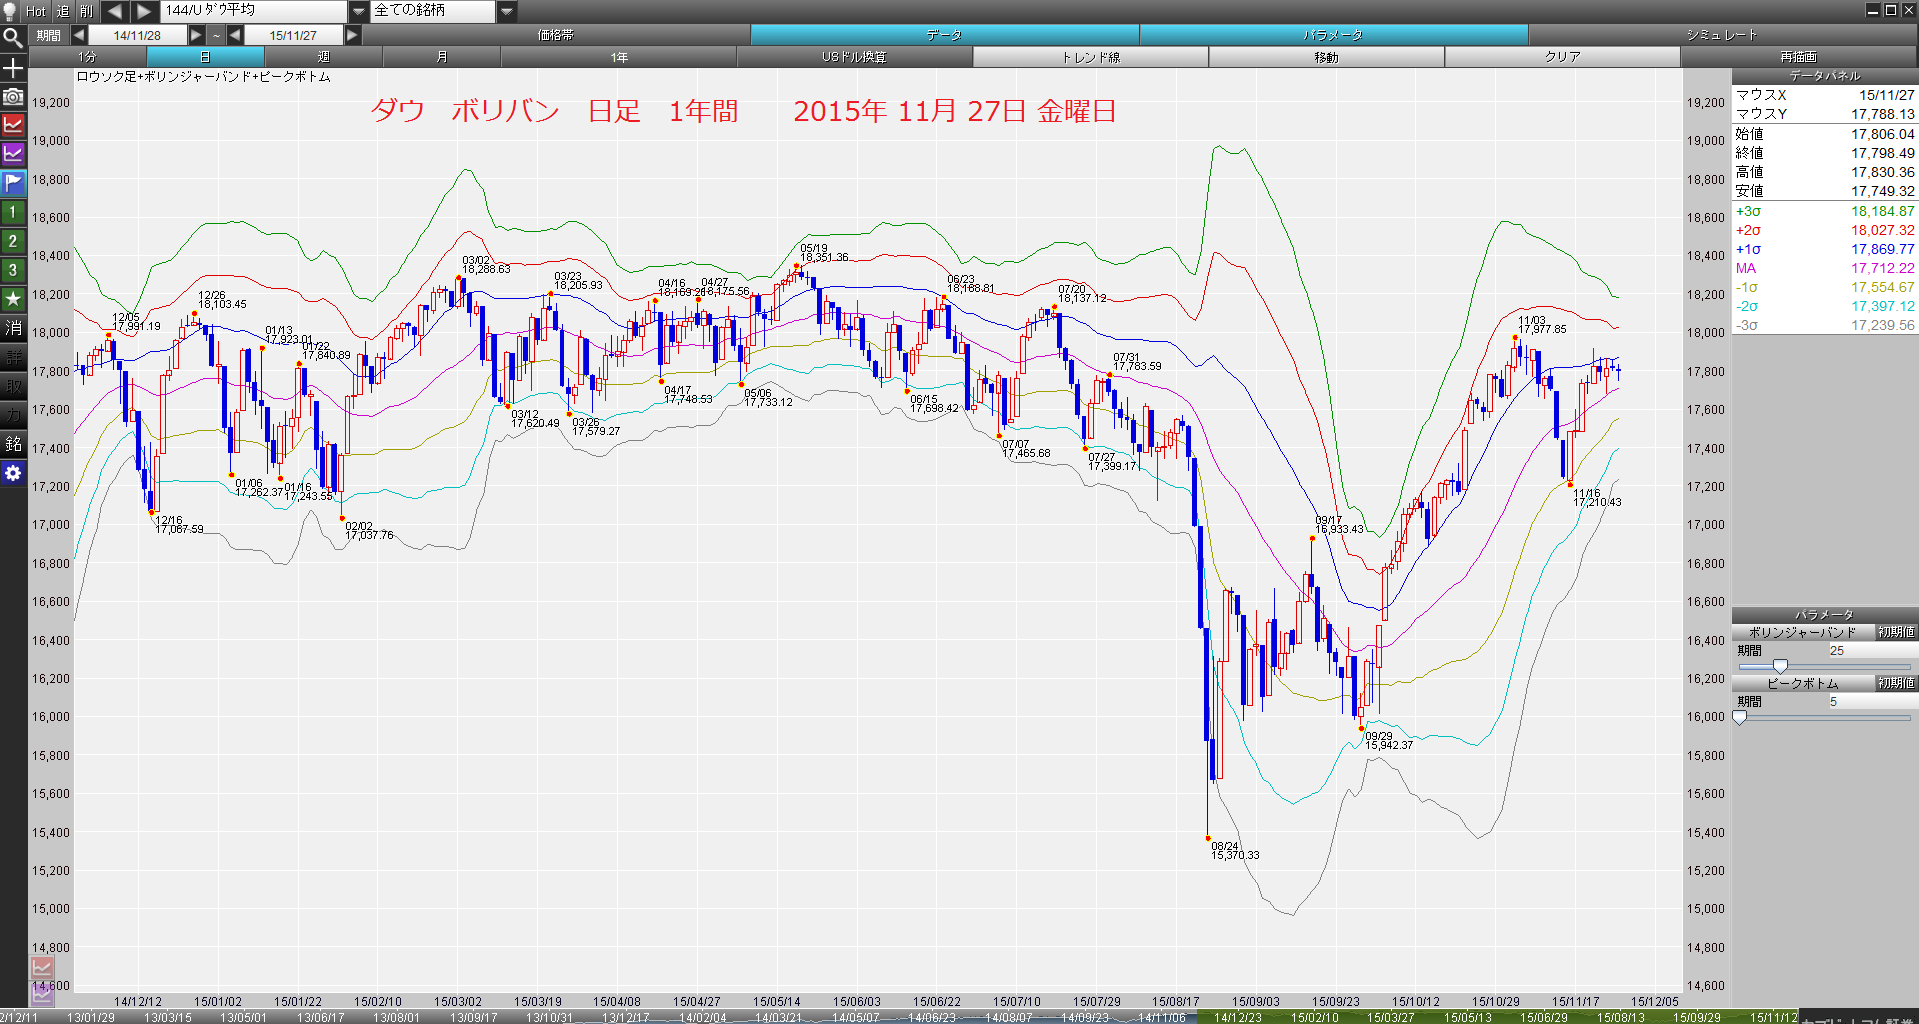This screenshot has height=1024, width=1919.
Task: Click the red line chart icon
Action: click(13, 125)
